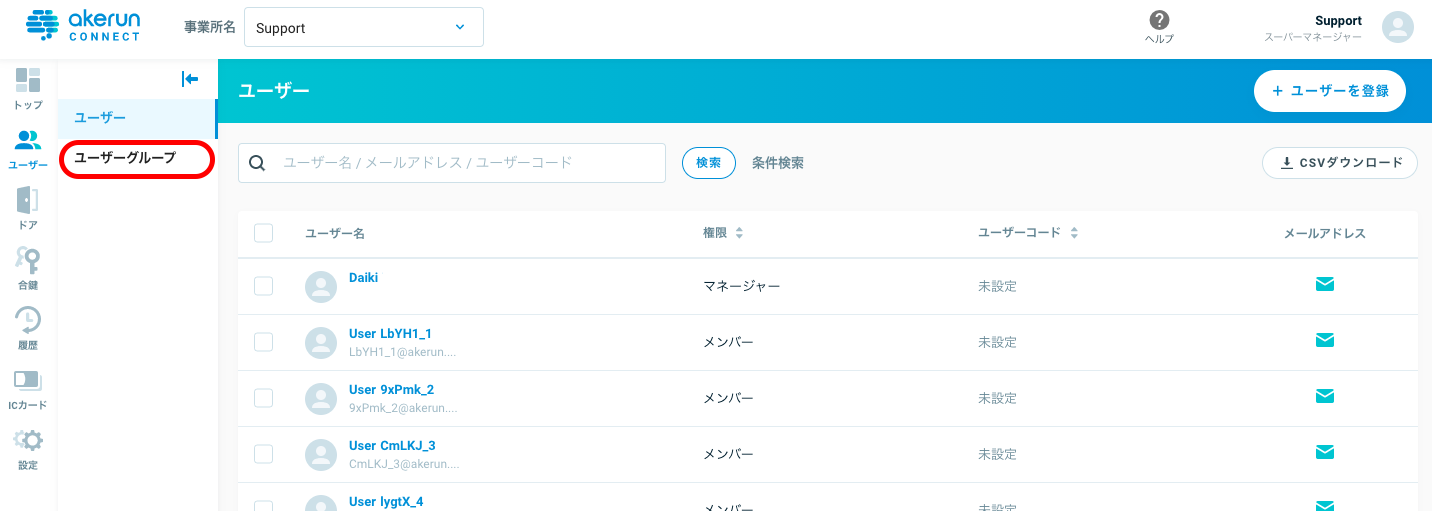Click the search magnifier icon
1432x511 pixels.
257,163
